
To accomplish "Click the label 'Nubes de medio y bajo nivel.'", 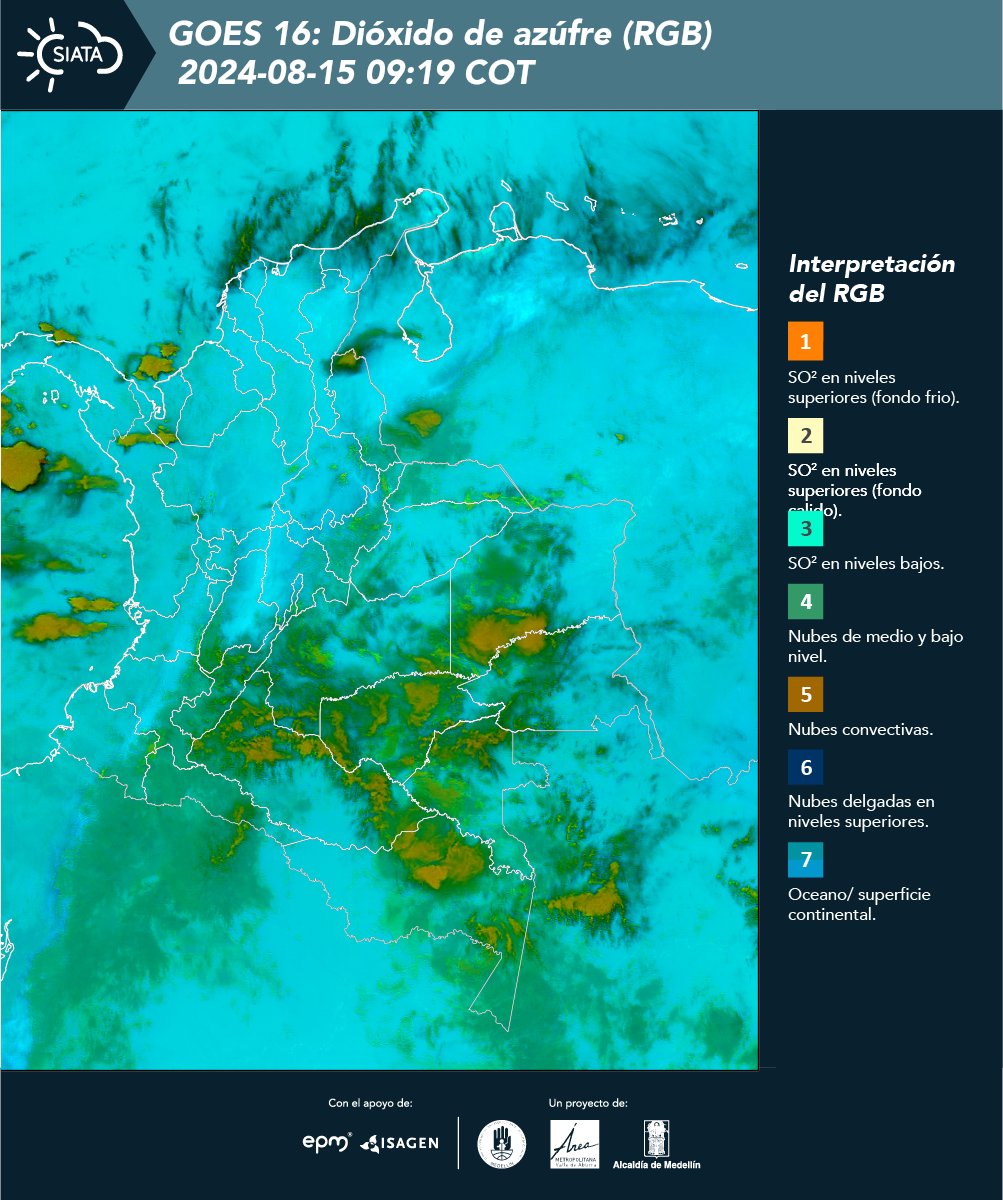I will point(876,646).
